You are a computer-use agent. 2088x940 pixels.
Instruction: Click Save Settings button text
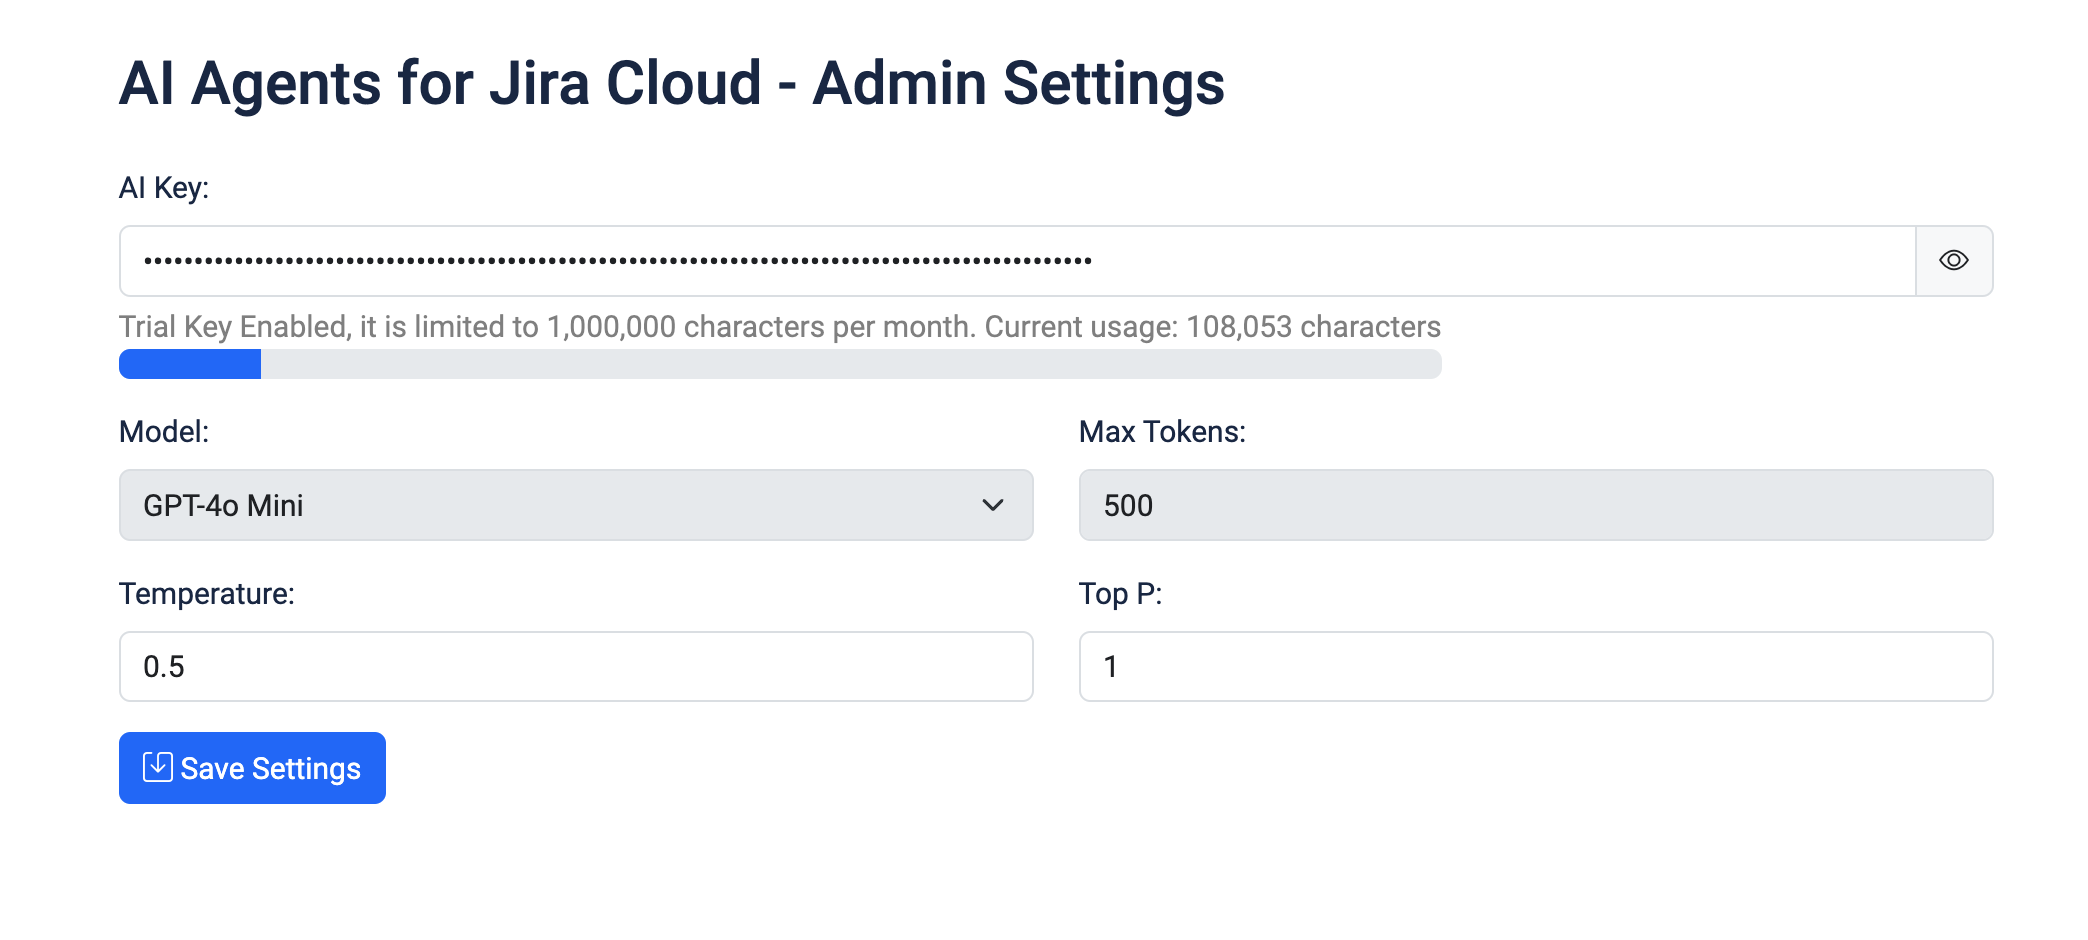270,768
